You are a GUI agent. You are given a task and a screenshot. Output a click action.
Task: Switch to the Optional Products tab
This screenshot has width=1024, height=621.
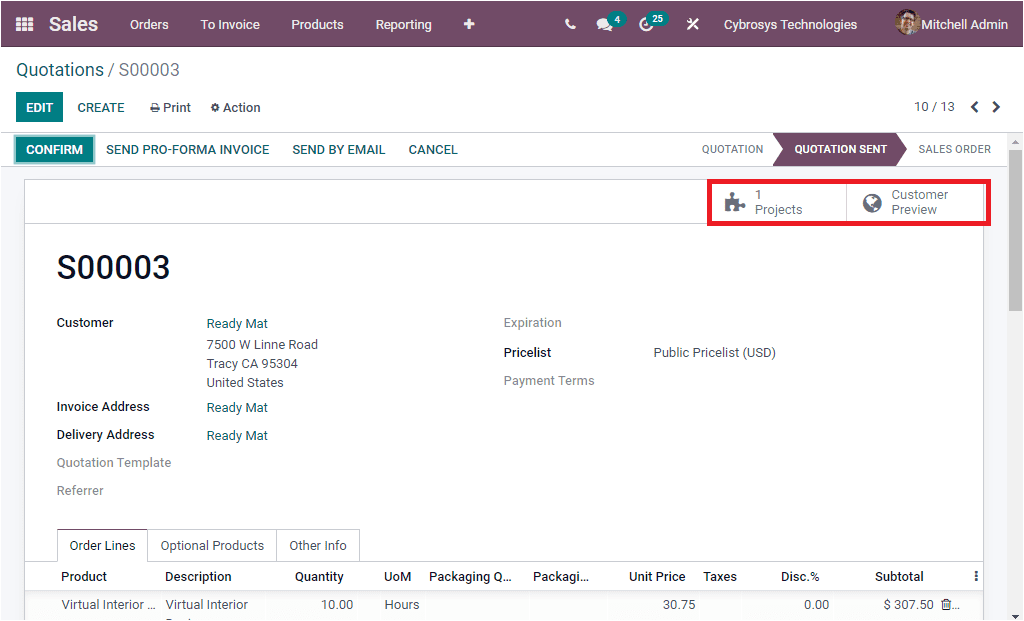pos(211,545)
